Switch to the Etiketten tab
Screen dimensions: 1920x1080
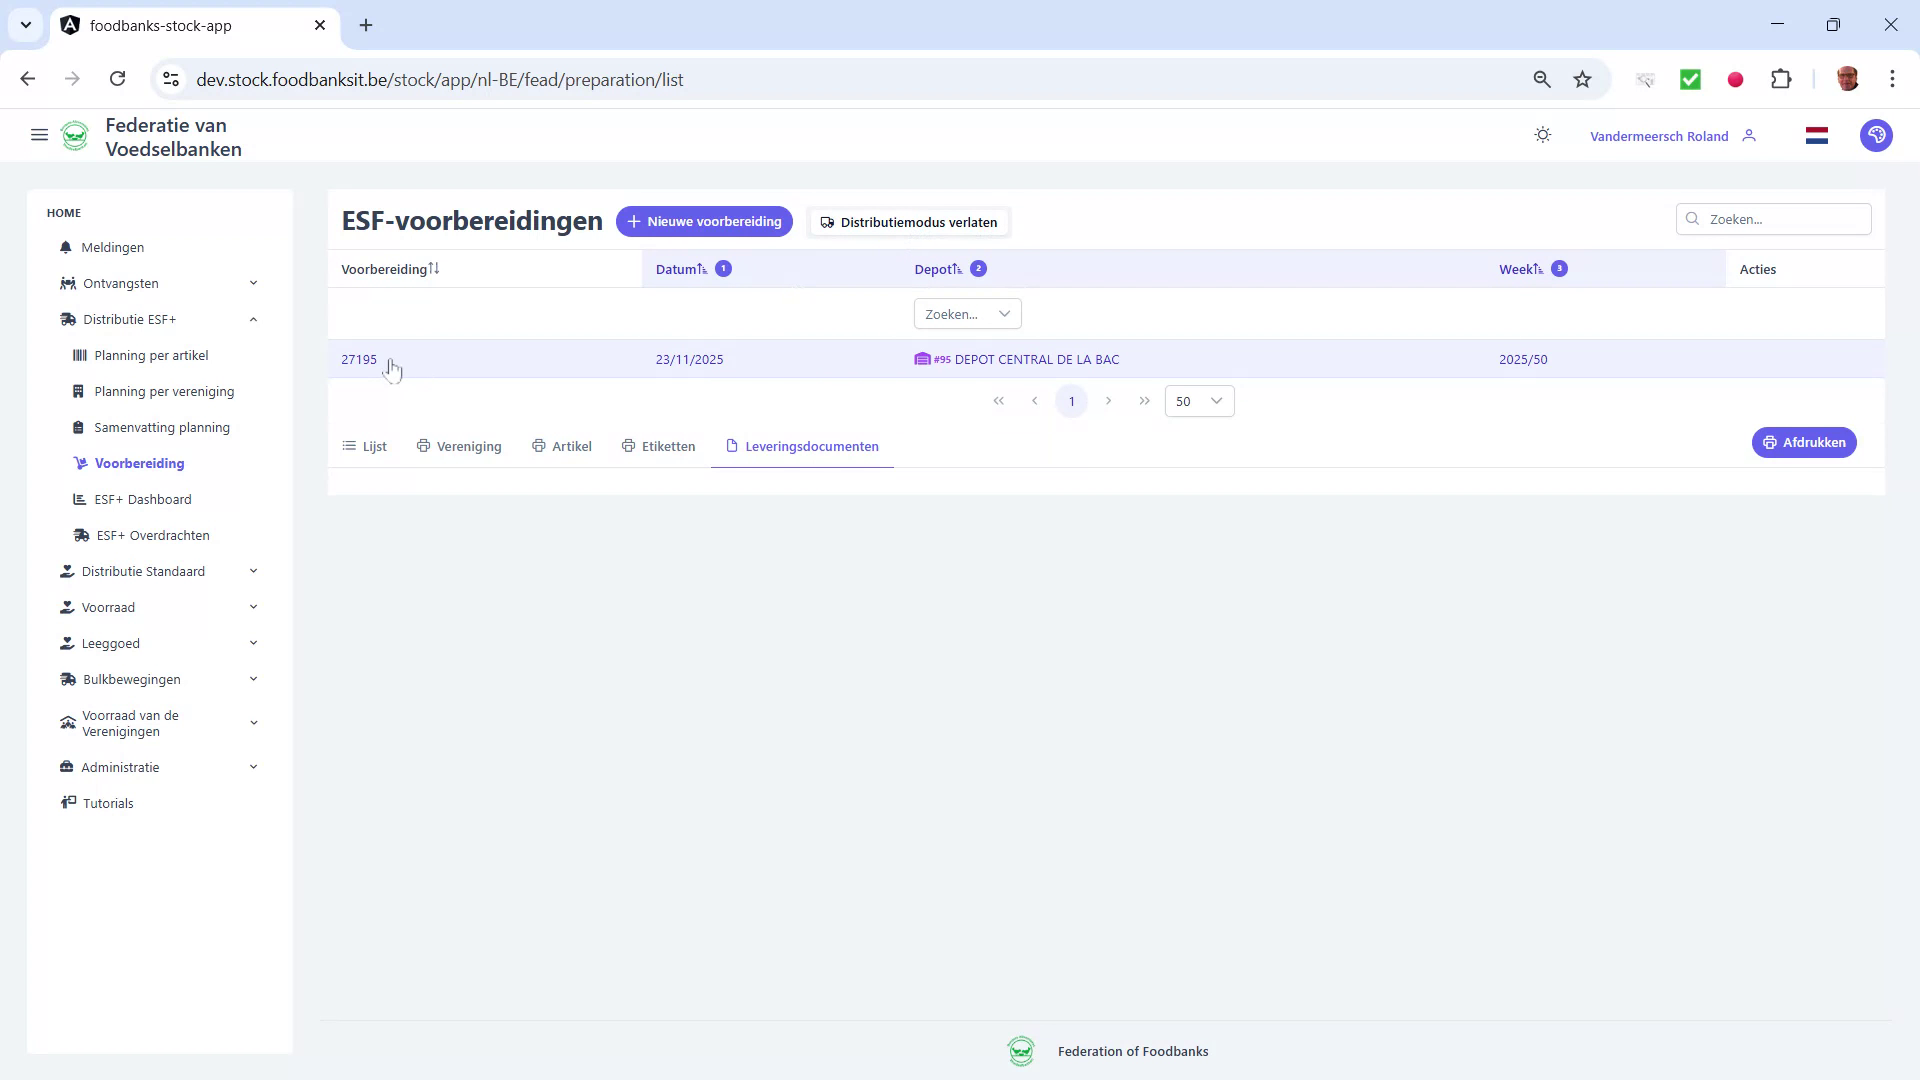pyautogui.click(x=658, y=446)
